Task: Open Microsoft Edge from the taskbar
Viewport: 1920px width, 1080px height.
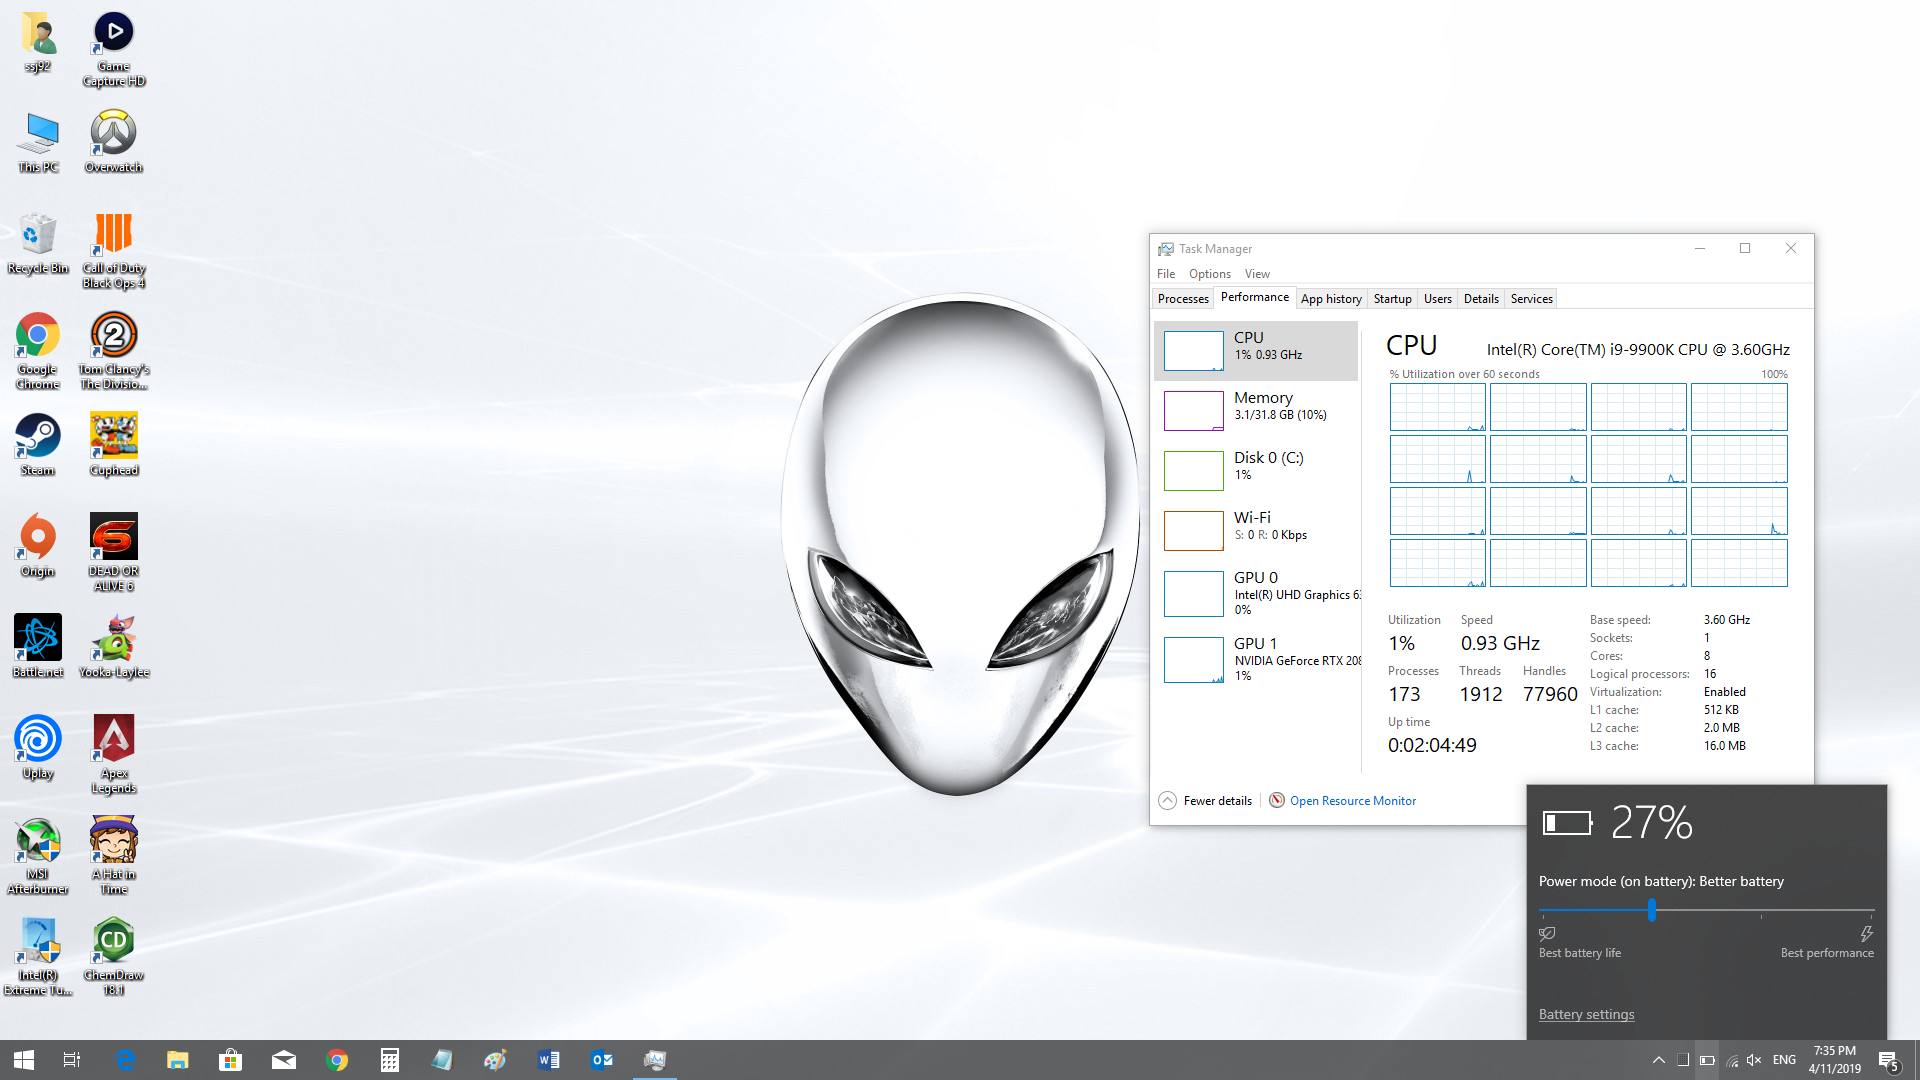Action: [125, 1060]
